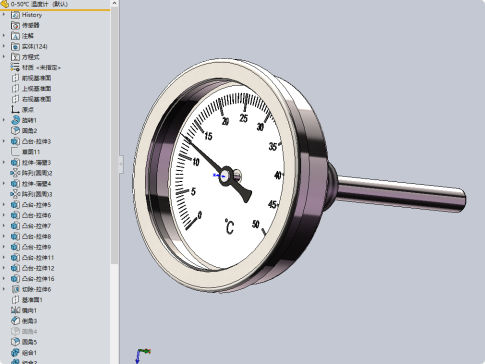Click the 实体(124) solid bodies folder icon
485x364 pixels.
[x=15, y=46]
